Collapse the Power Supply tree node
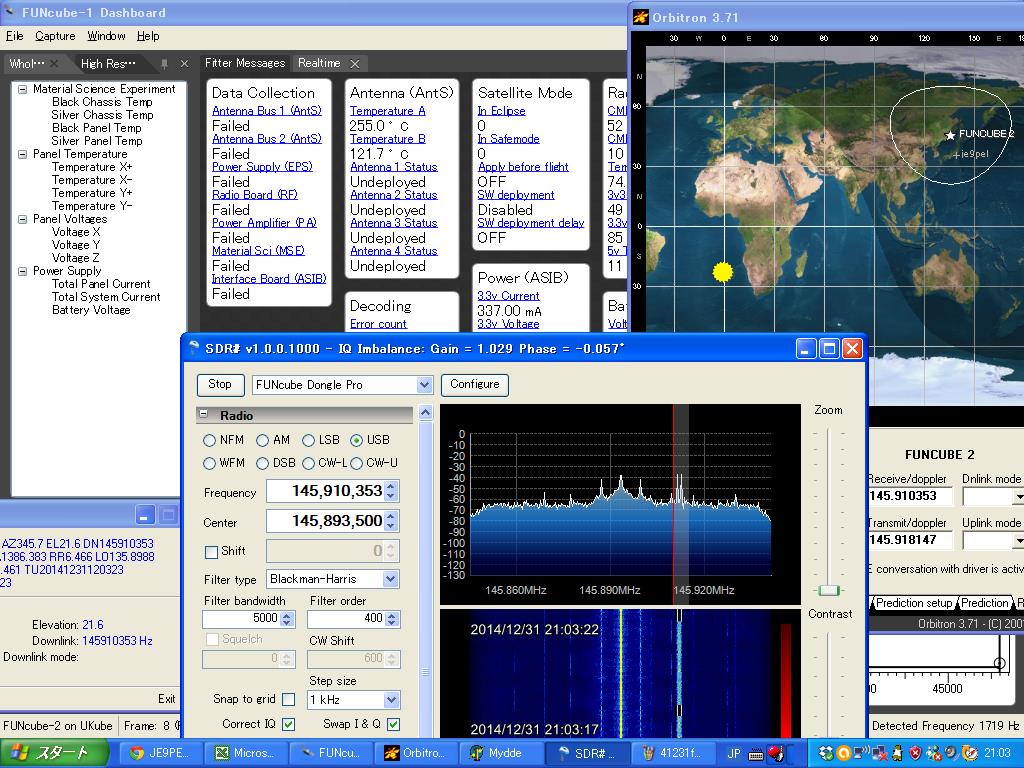Screen dimensions: 1024x768 click(23, 271)
